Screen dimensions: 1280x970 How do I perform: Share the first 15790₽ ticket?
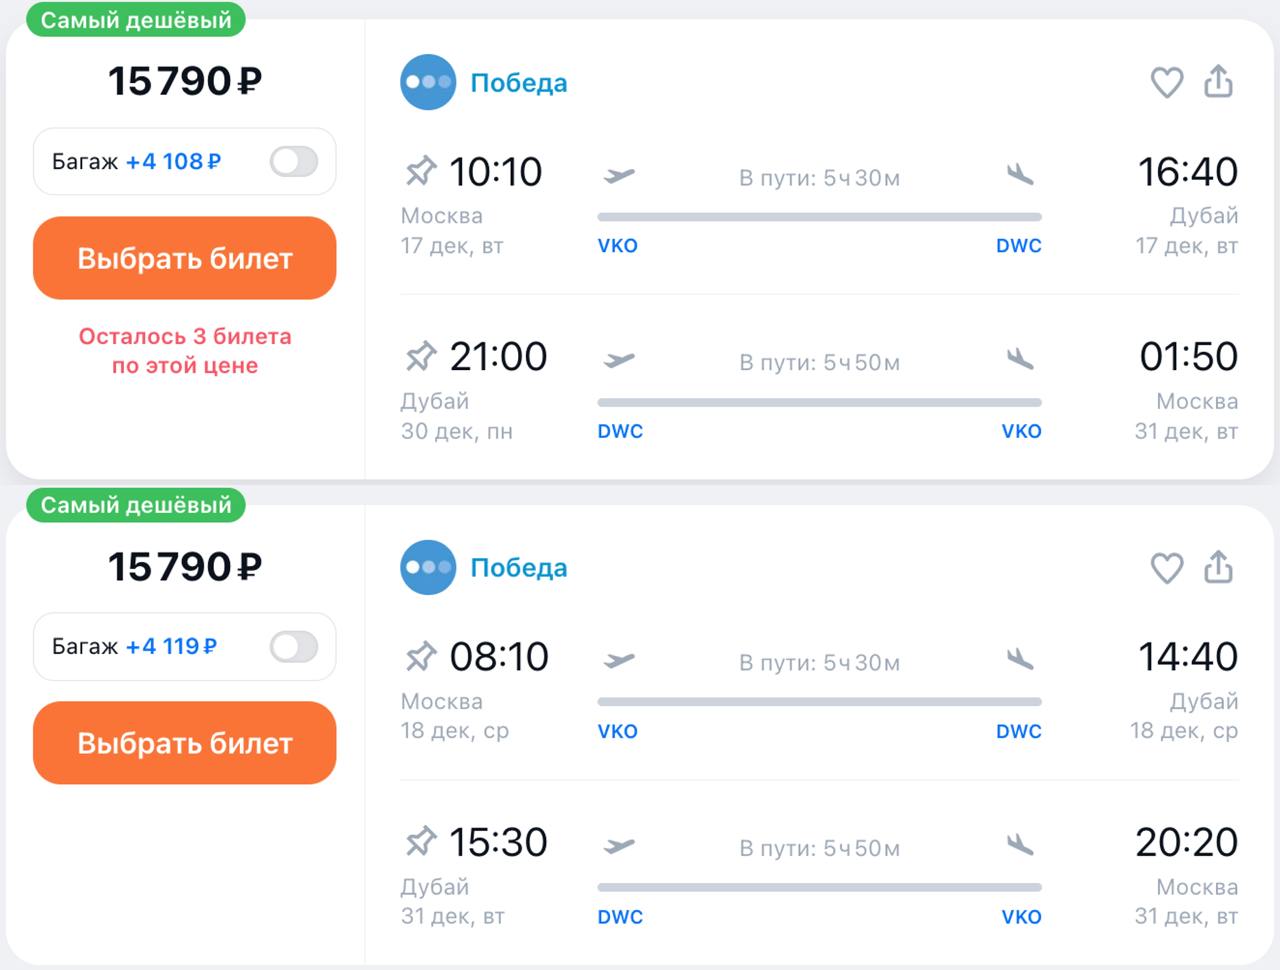point(1218,81)
